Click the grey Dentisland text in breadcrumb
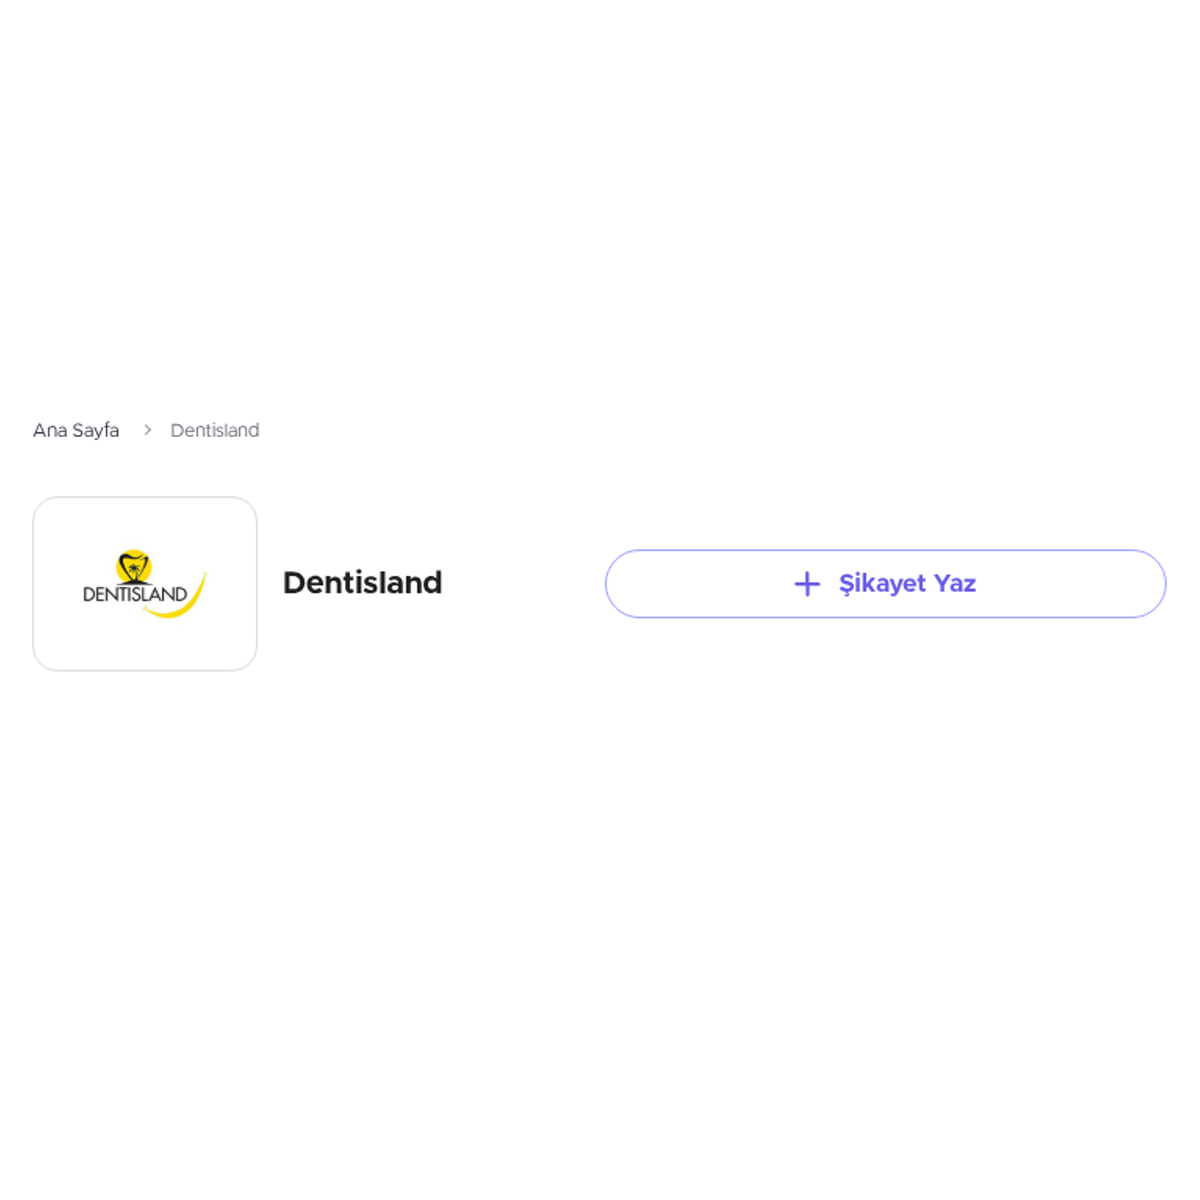 (215, 430)
